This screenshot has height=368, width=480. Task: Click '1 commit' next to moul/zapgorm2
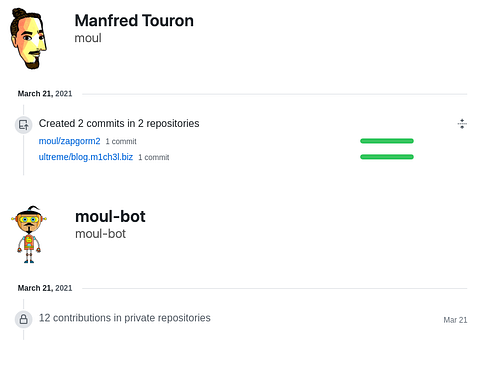pyautogui.click(x=121, y=141)
